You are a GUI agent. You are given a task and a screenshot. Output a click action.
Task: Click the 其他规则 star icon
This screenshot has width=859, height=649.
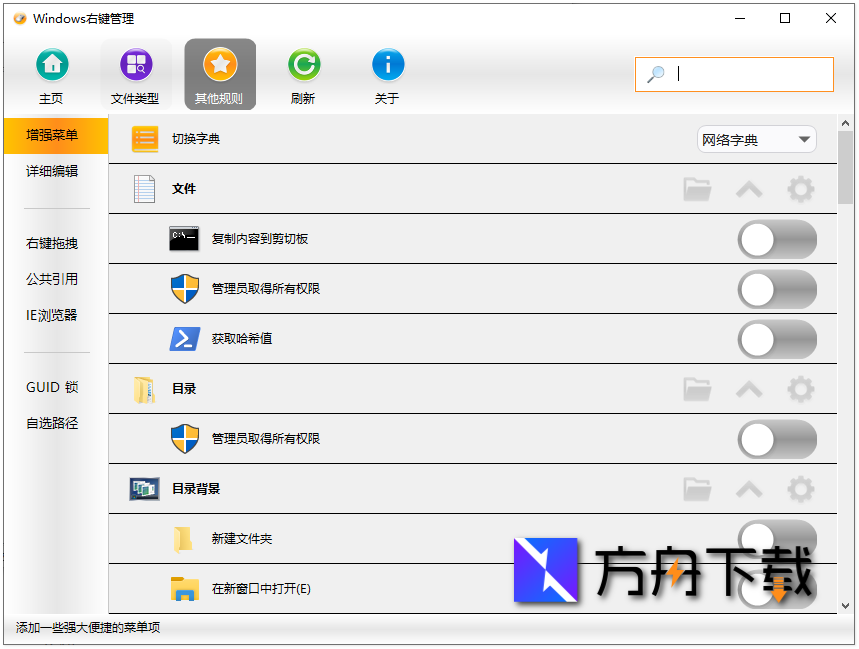220,71
